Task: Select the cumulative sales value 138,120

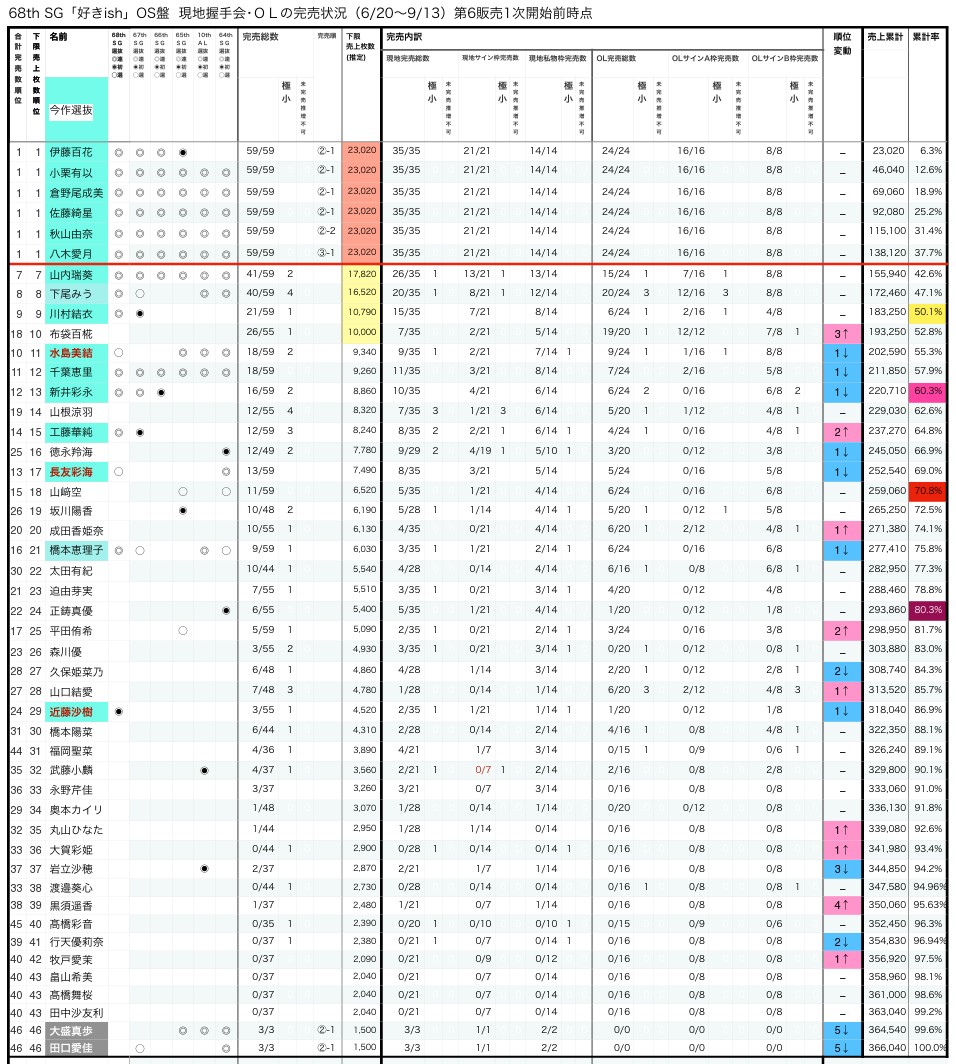Action: (887, 252)
